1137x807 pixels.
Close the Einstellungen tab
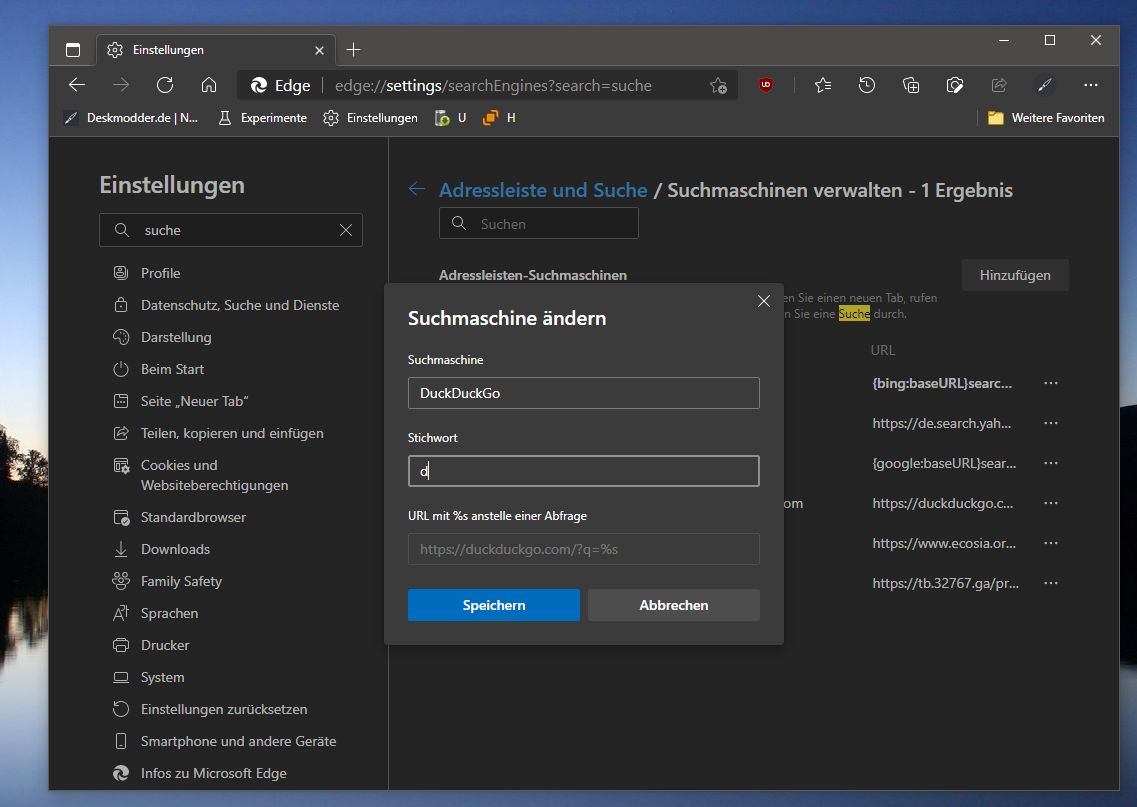pyautogui.click(x=319, y=50)
